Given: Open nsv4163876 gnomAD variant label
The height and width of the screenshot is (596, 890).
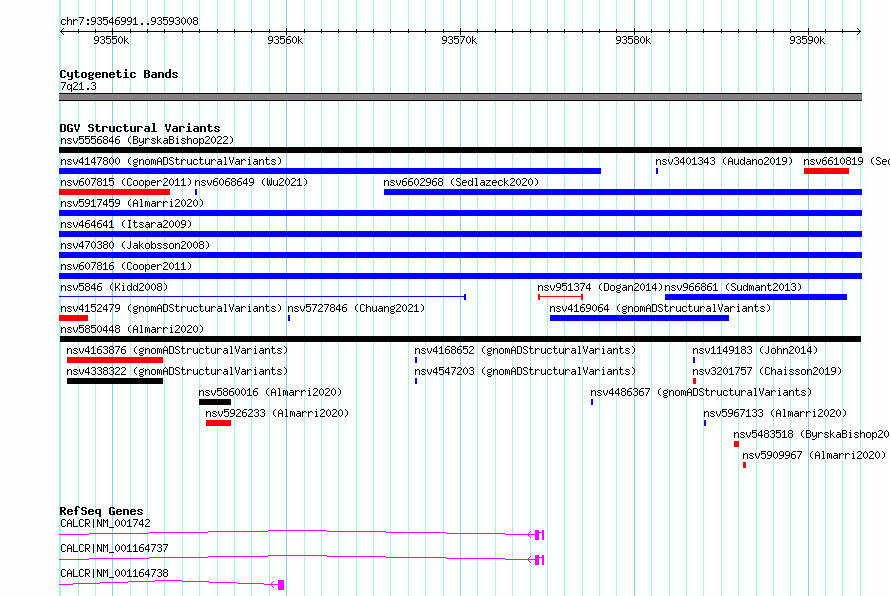Looking at the screenshot, I should (x=177, y=350).
